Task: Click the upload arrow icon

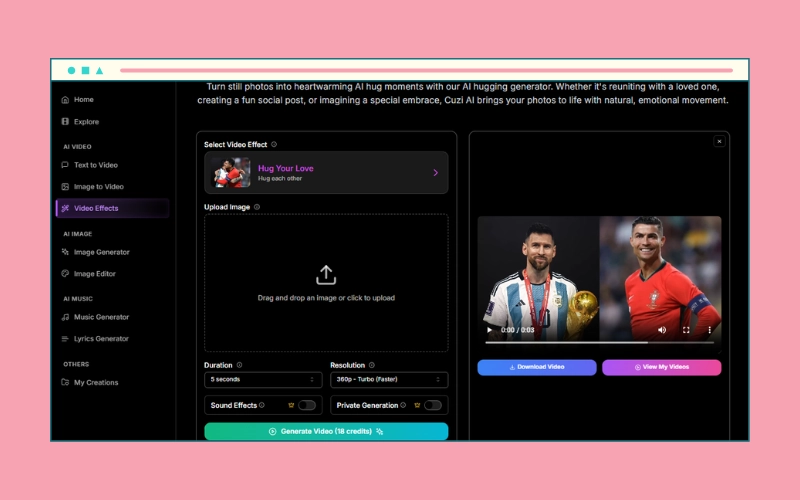Action: pos(326,275)
